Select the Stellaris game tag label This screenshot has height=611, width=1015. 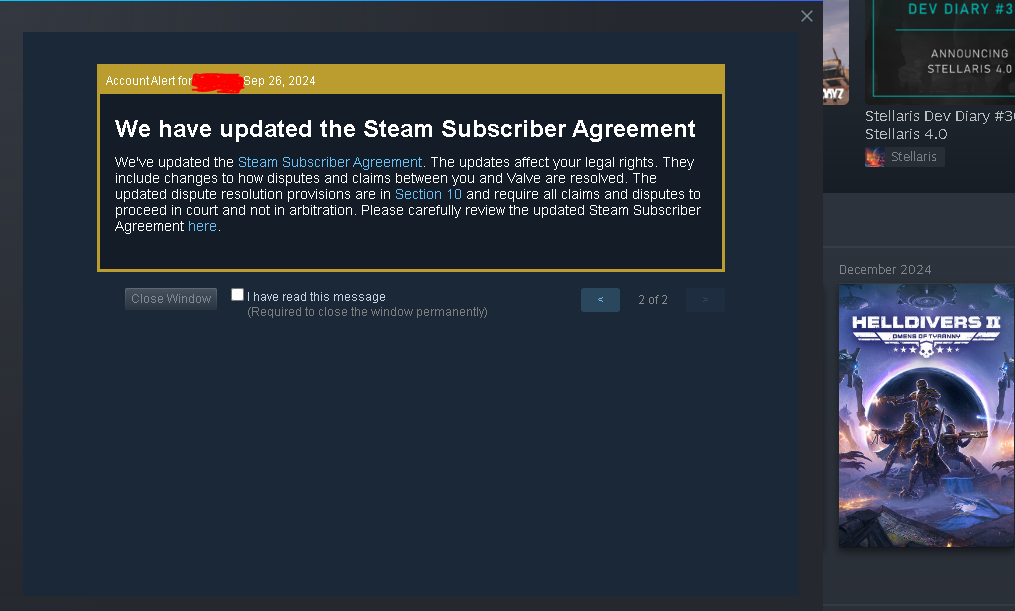point(913,157)
